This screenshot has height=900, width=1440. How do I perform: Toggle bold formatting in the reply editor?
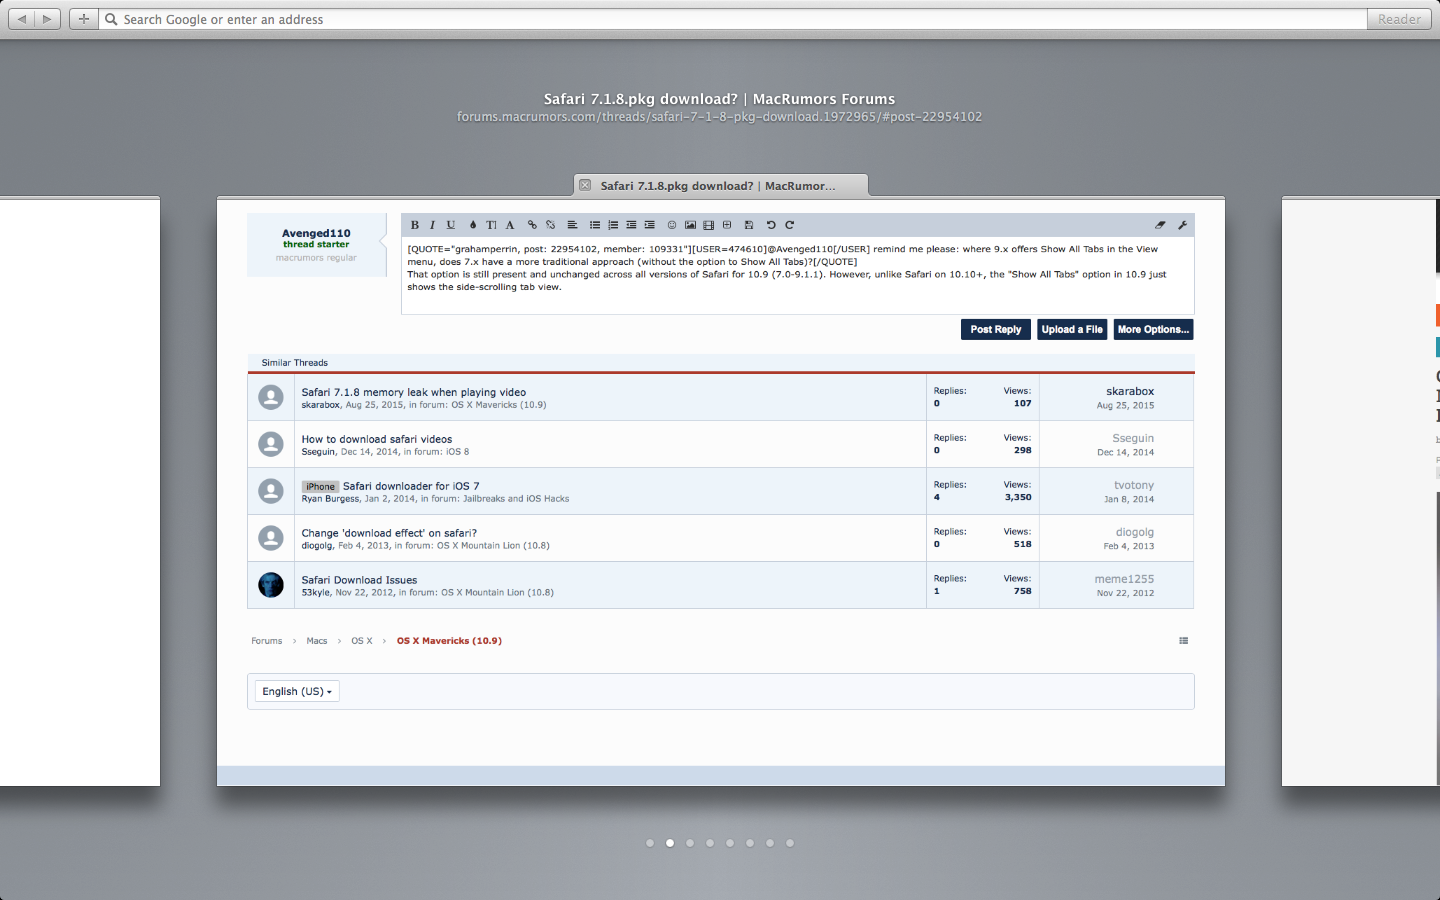pyautogui.click(x=415, y=225)
